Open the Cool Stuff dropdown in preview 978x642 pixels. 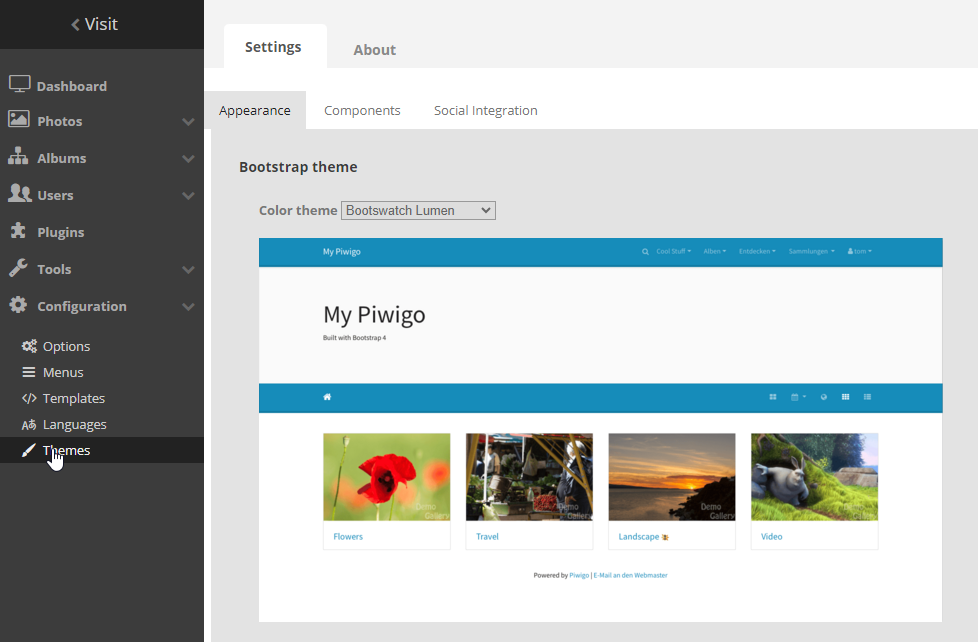(x=674, y=251)
